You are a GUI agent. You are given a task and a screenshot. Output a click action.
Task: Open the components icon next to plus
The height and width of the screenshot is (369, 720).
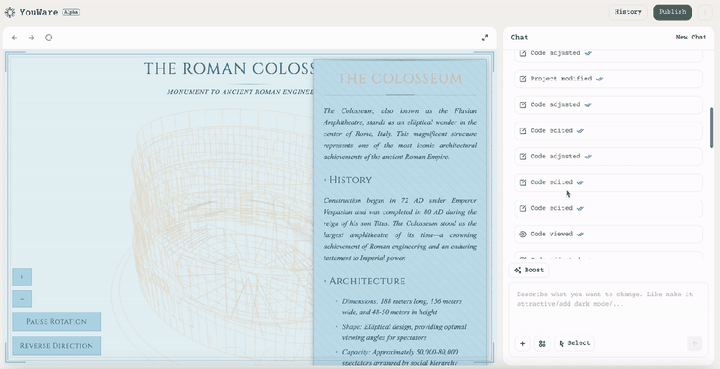(x=542, y=343)
